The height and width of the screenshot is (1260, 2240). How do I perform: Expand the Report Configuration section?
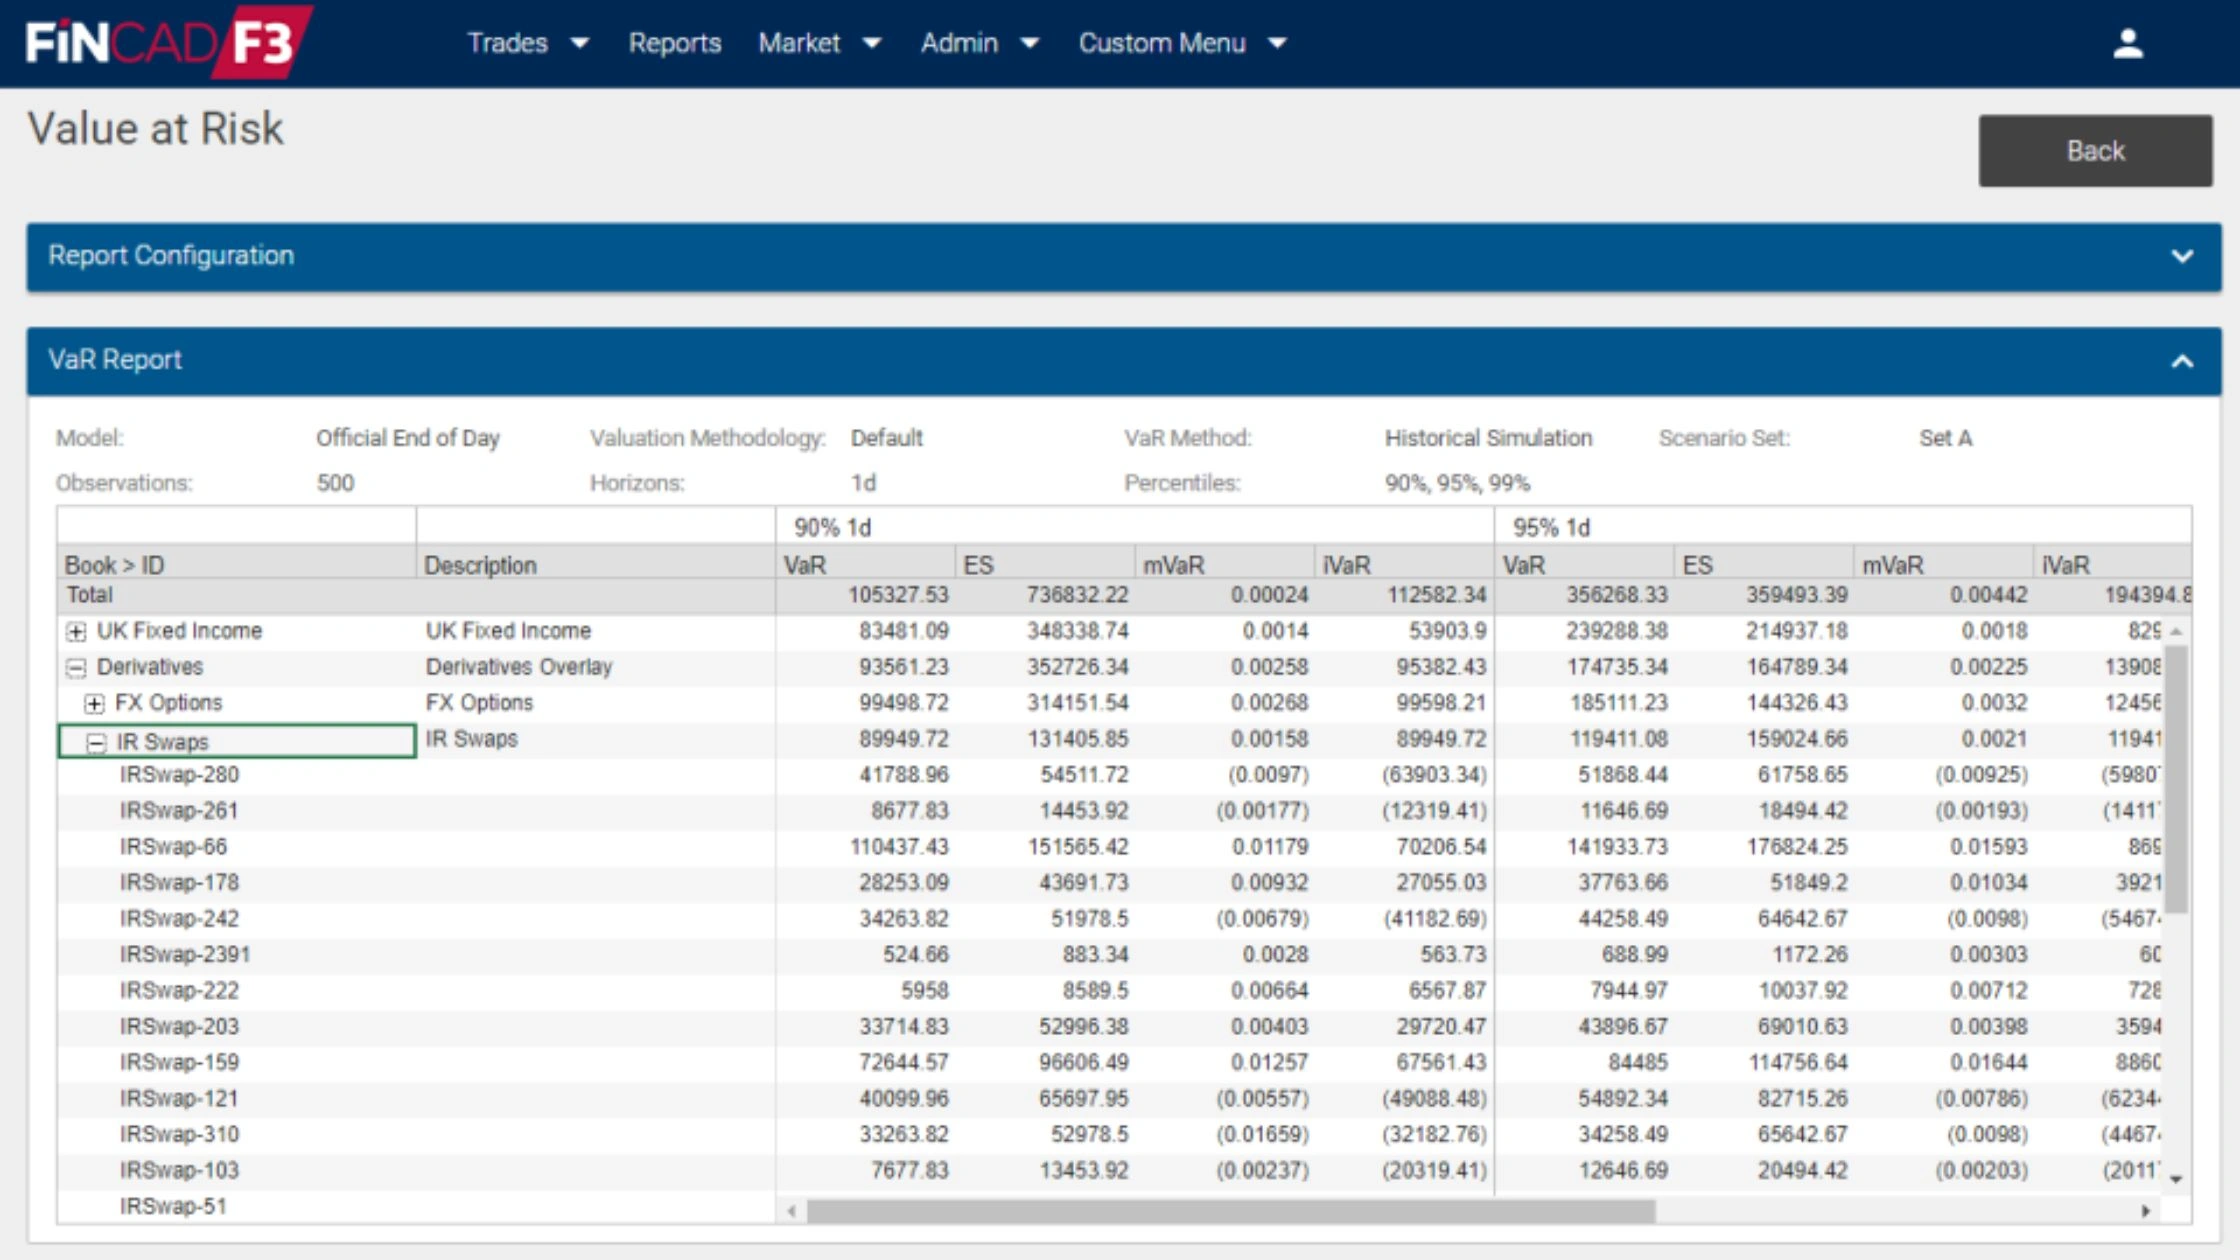pyautogui.click(x=2182, y=256)
